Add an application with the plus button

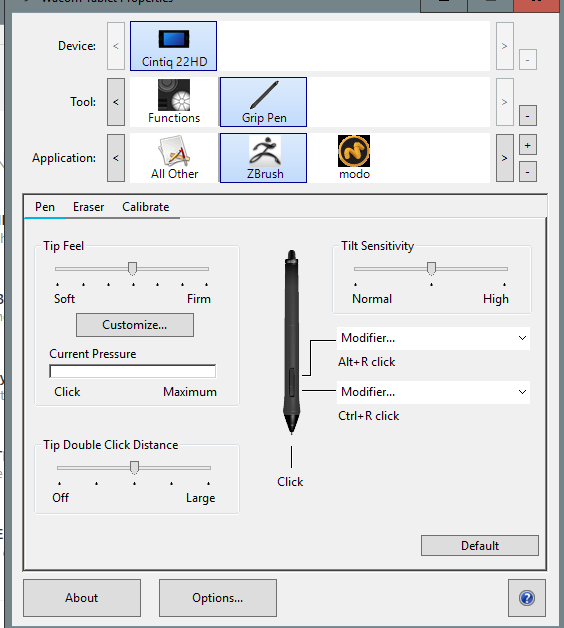coord(528,146)
